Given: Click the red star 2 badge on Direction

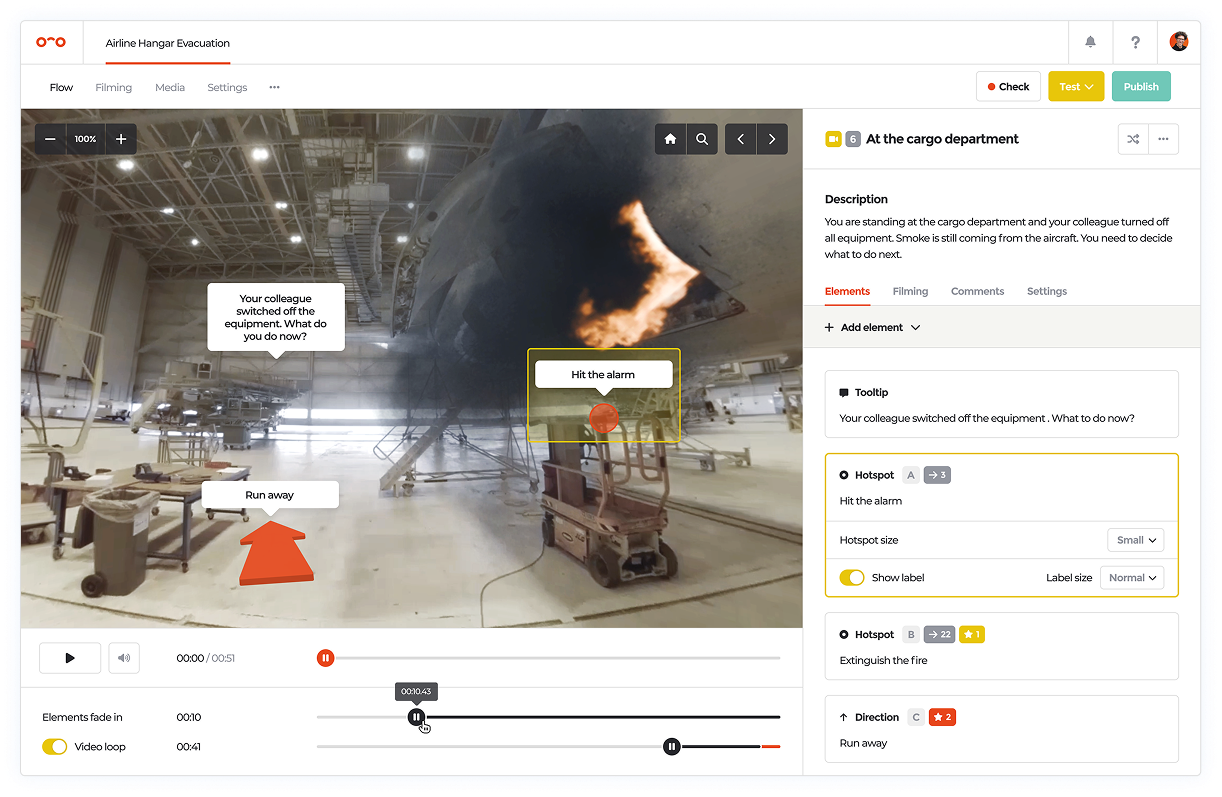Looking at the screenshot, I should coord(943,717).
